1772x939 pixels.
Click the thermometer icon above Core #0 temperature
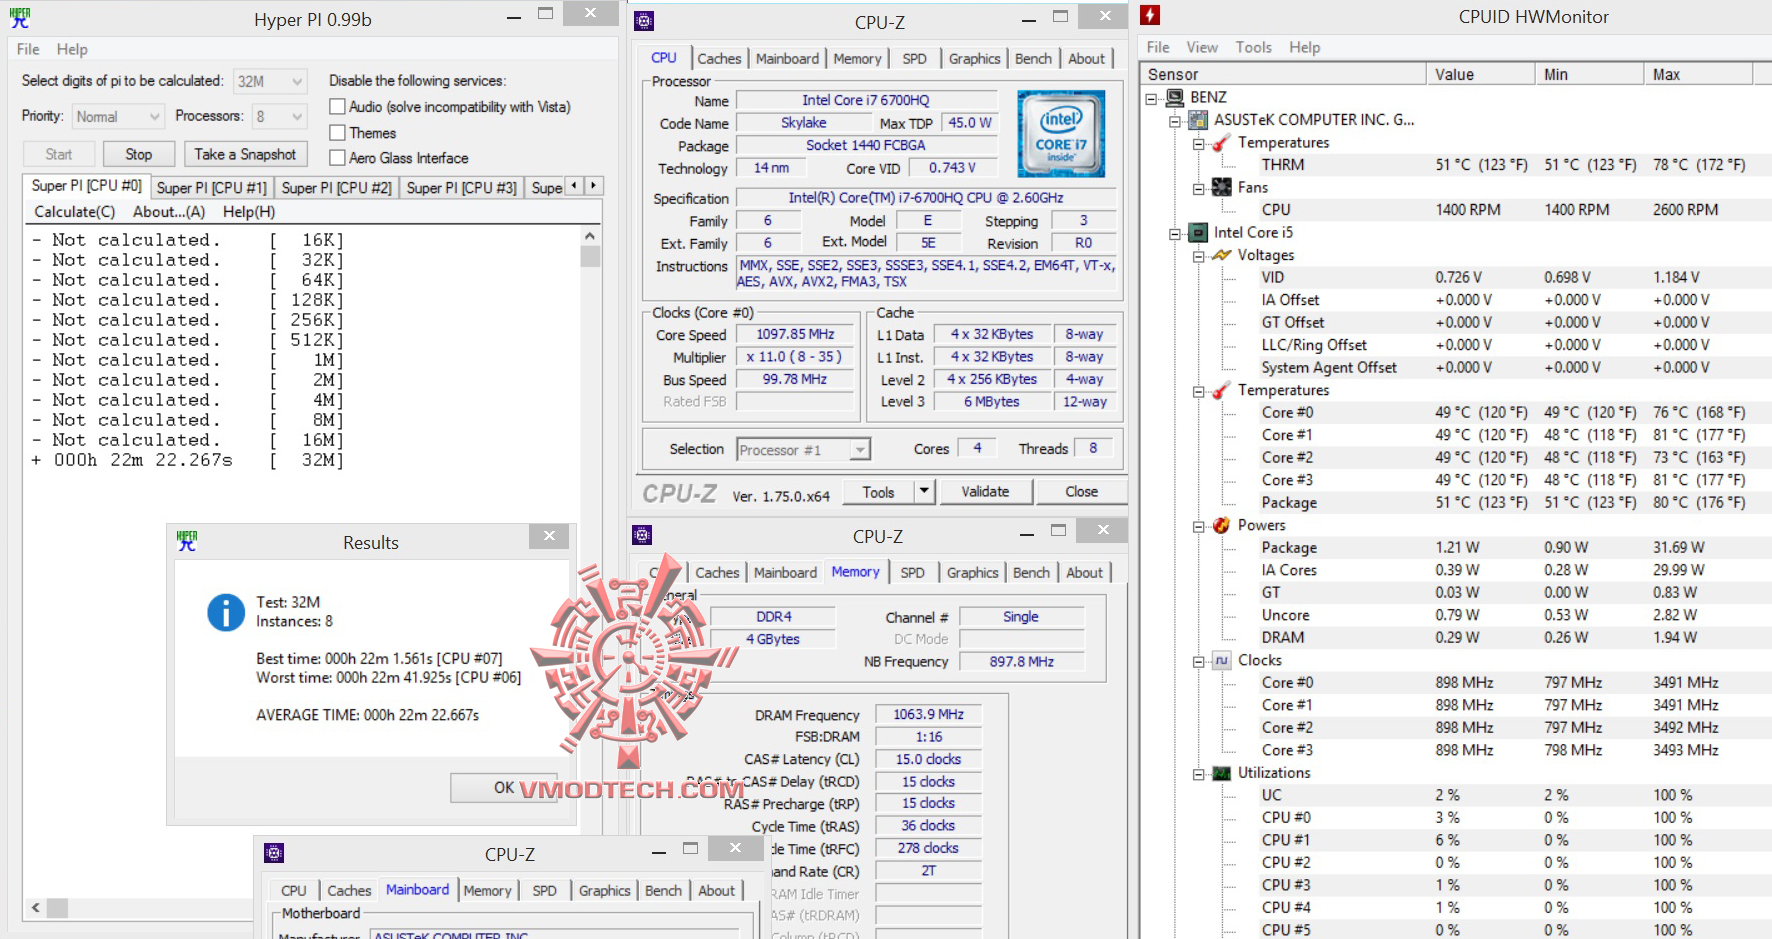point(1221,390)
